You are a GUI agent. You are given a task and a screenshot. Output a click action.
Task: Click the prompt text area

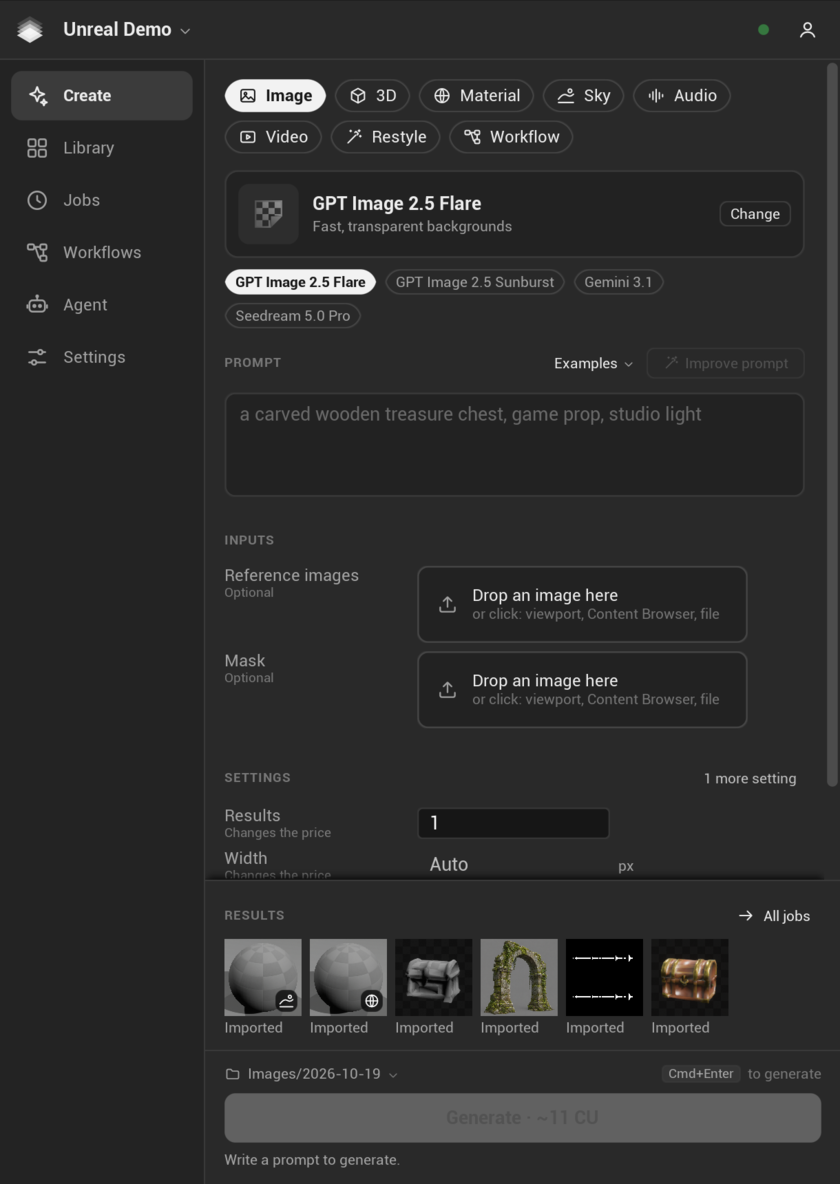[x=514, y=445]
